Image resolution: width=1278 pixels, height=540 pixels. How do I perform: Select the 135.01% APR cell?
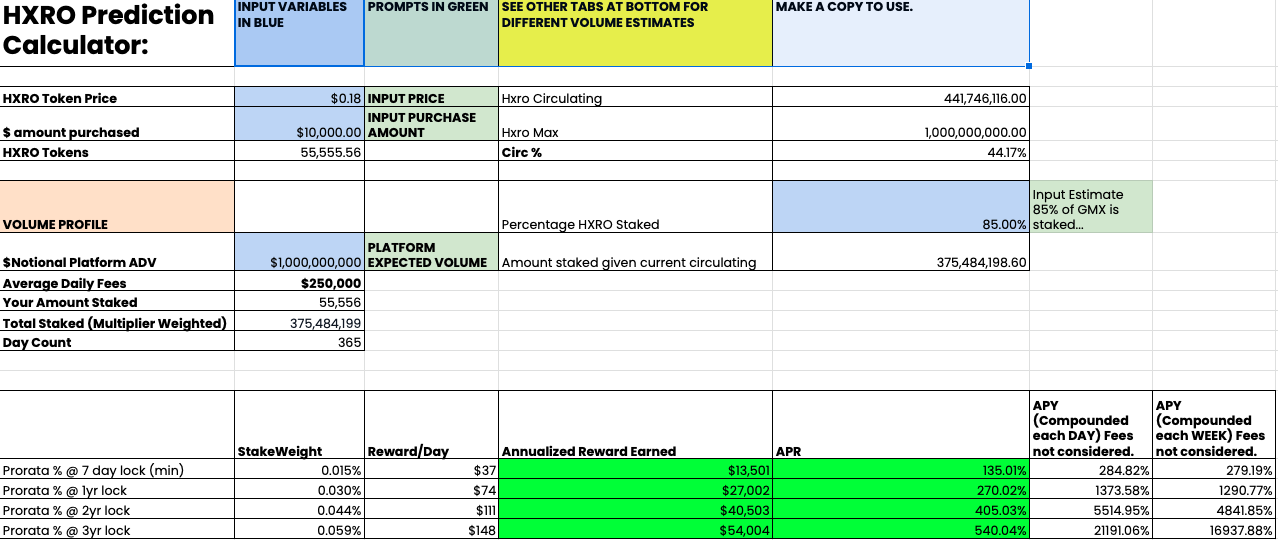click(x=901, y=470)
